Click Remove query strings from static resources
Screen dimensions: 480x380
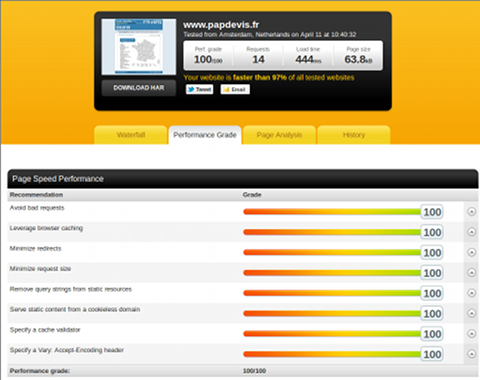(71, 289)
